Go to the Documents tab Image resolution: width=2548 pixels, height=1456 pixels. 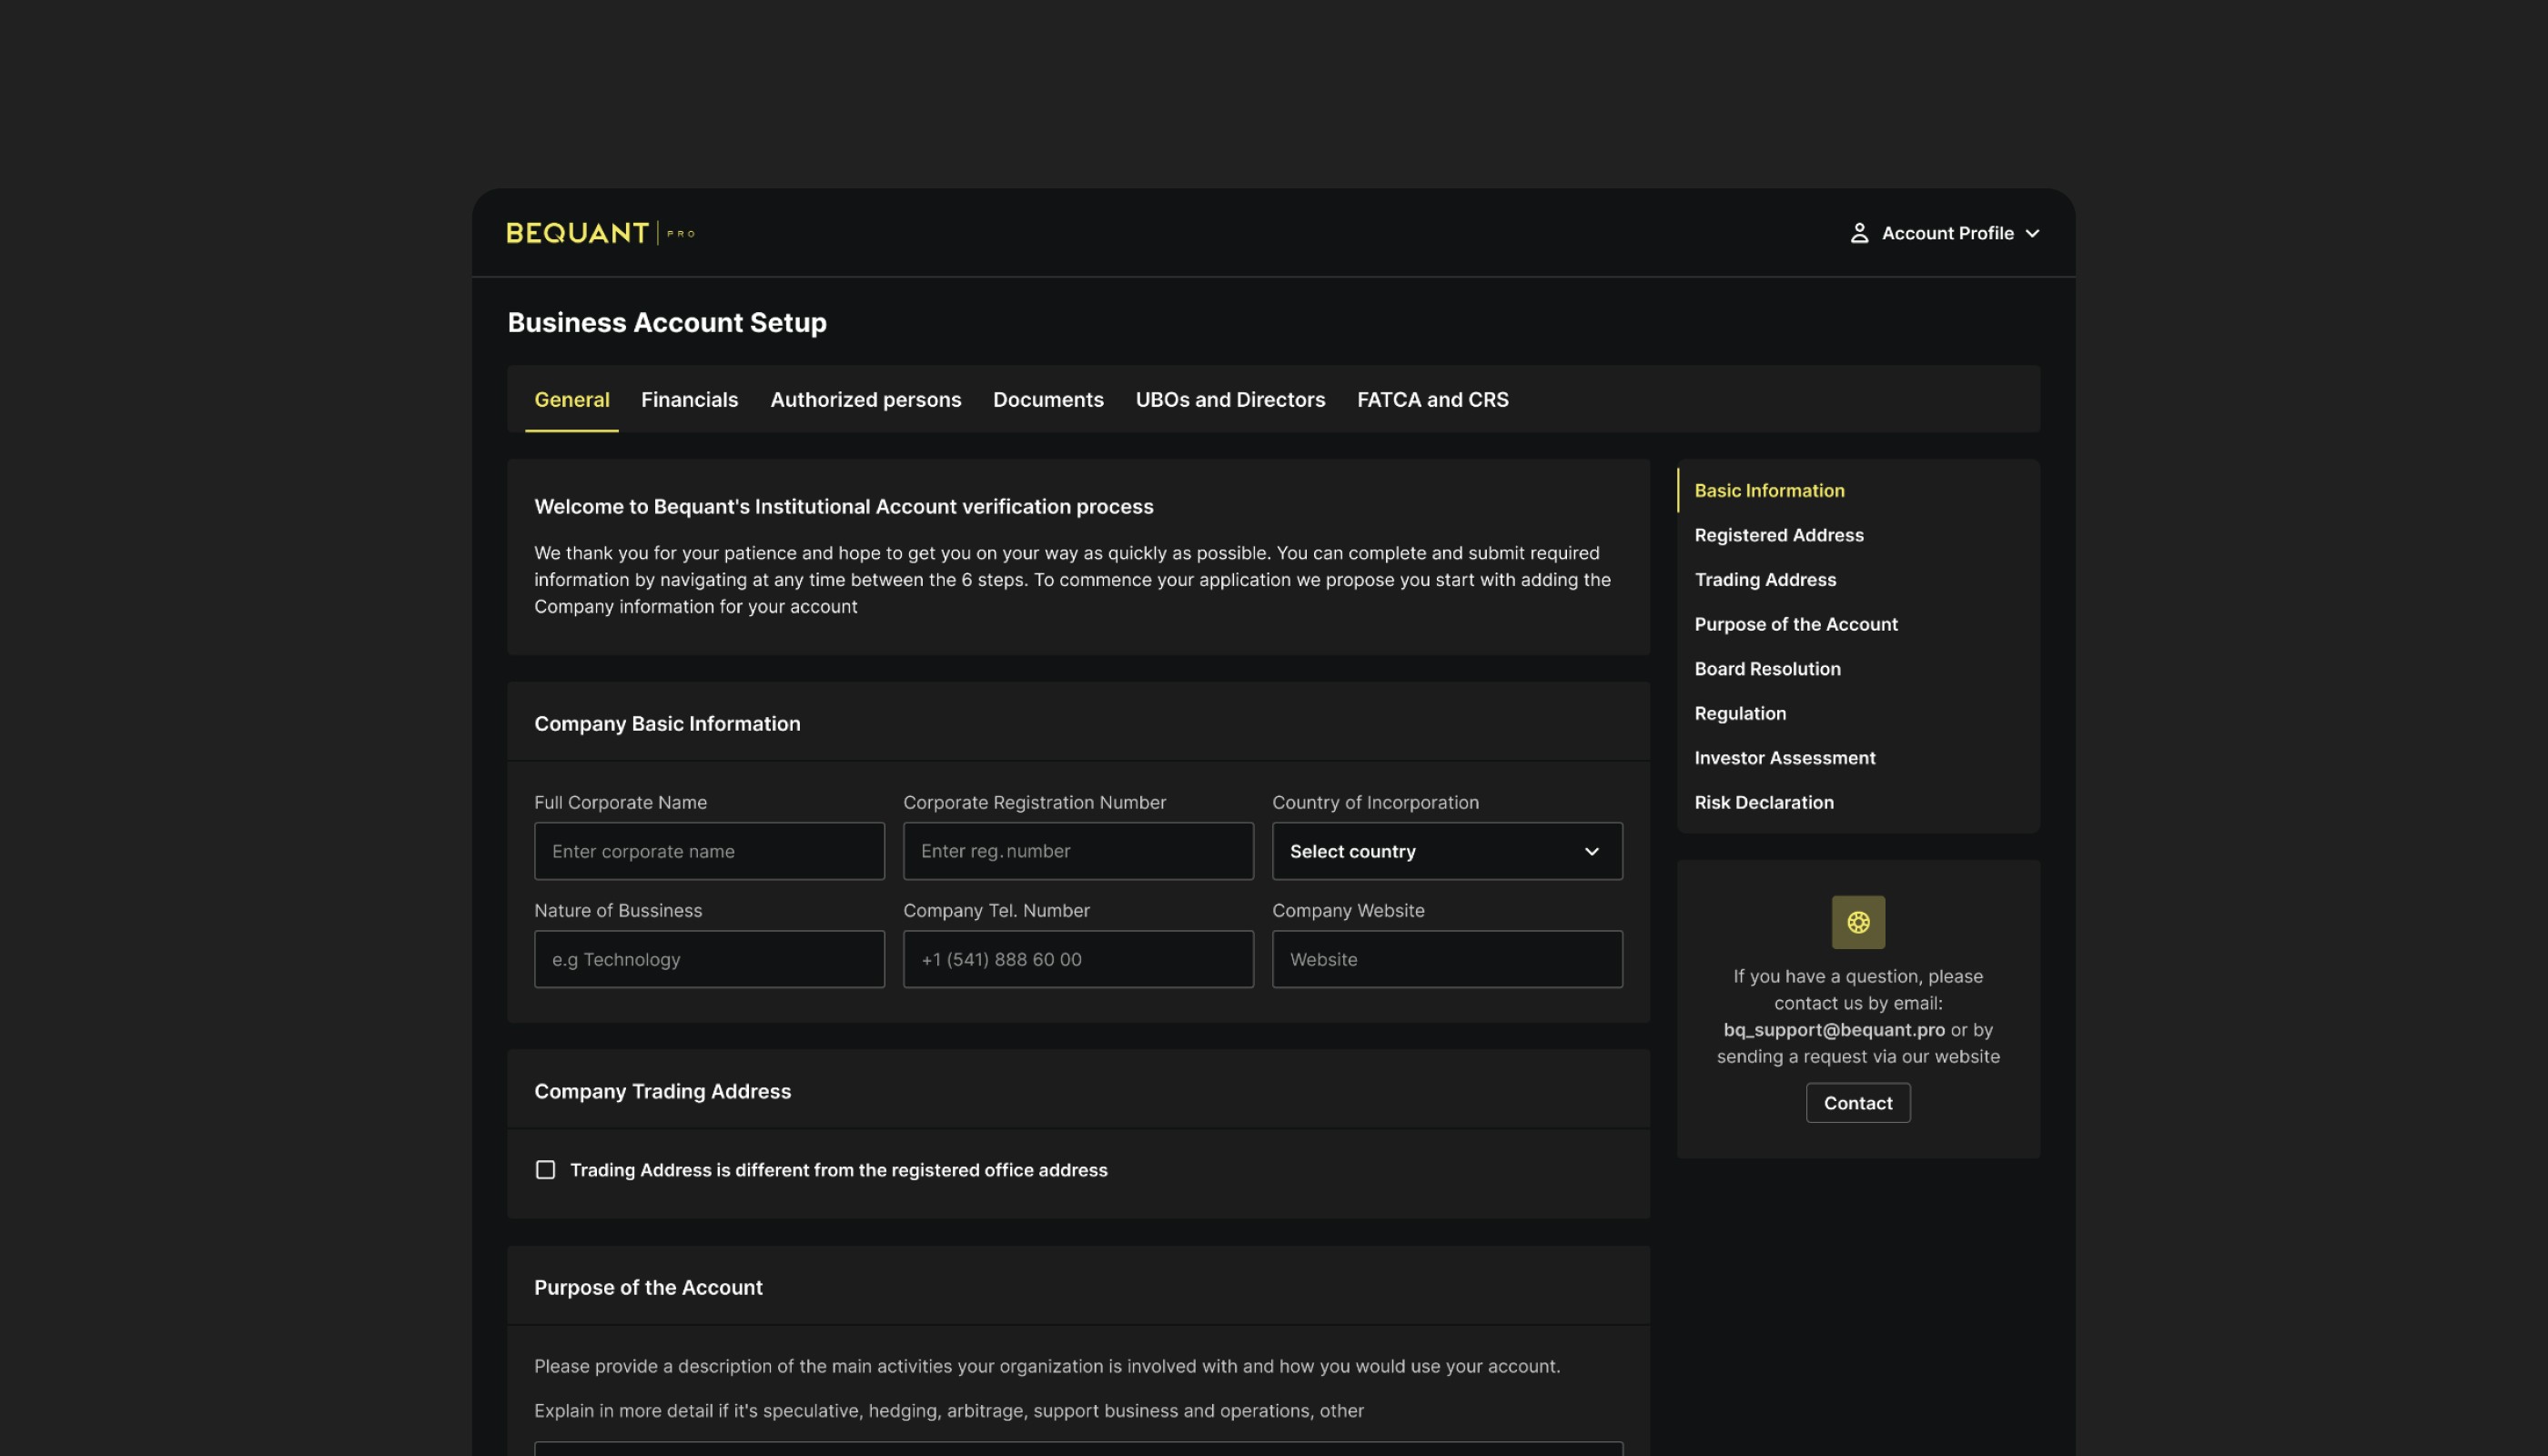pyautogui.click(x=1047, y=399)
